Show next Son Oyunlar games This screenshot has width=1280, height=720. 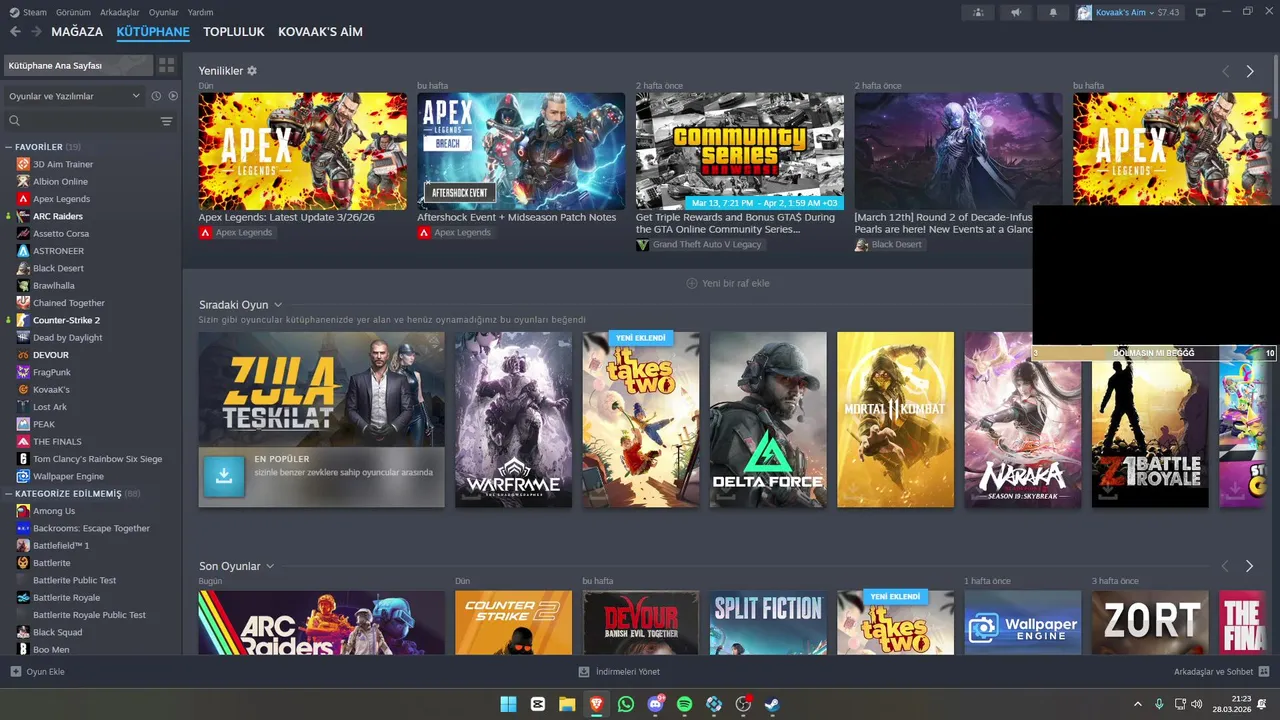(1250, 566)
